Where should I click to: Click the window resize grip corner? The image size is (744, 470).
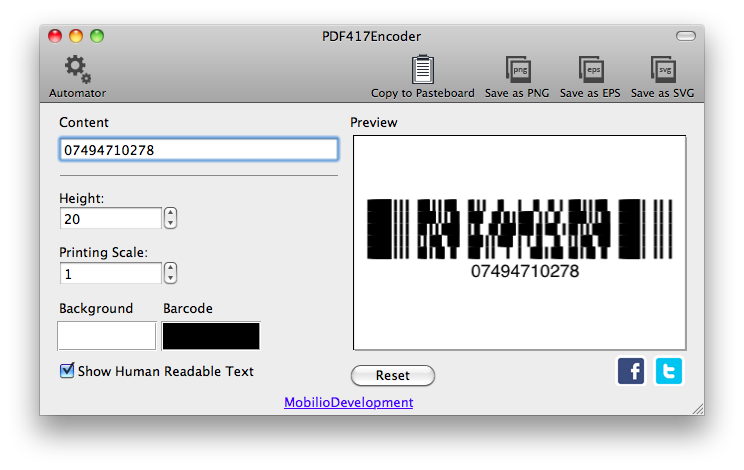(698, 409)
